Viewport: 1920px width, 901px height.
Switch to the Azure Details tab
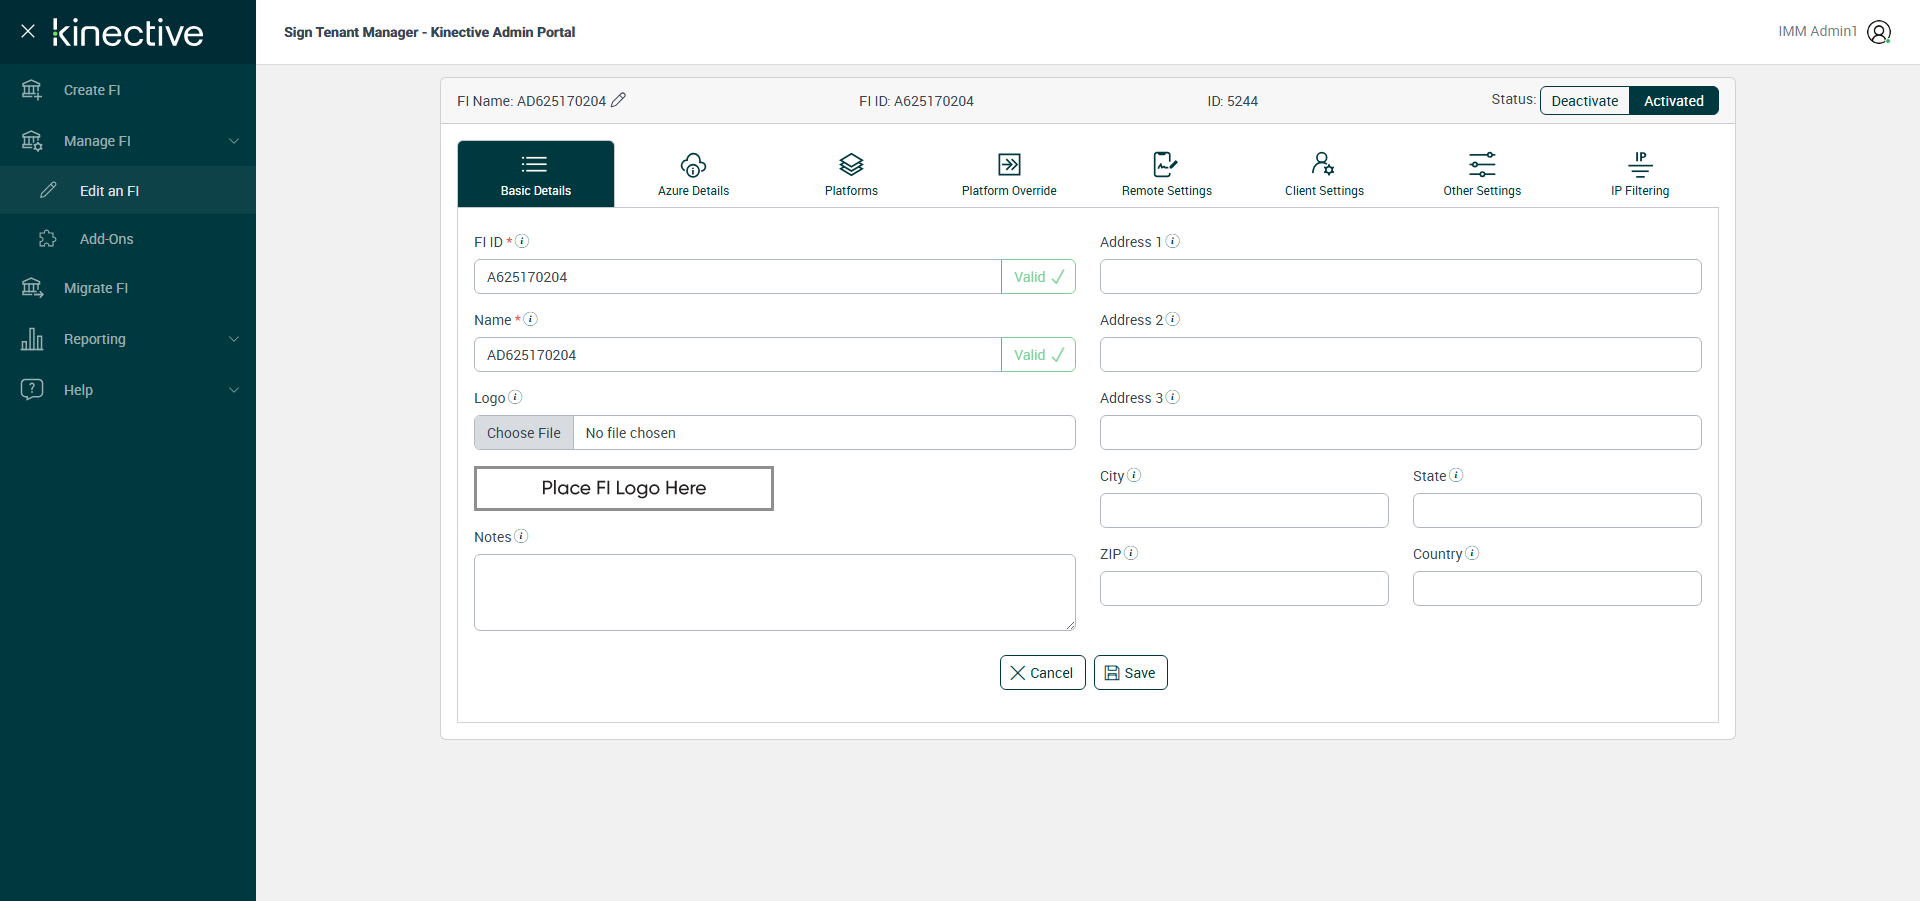point(694,174)
